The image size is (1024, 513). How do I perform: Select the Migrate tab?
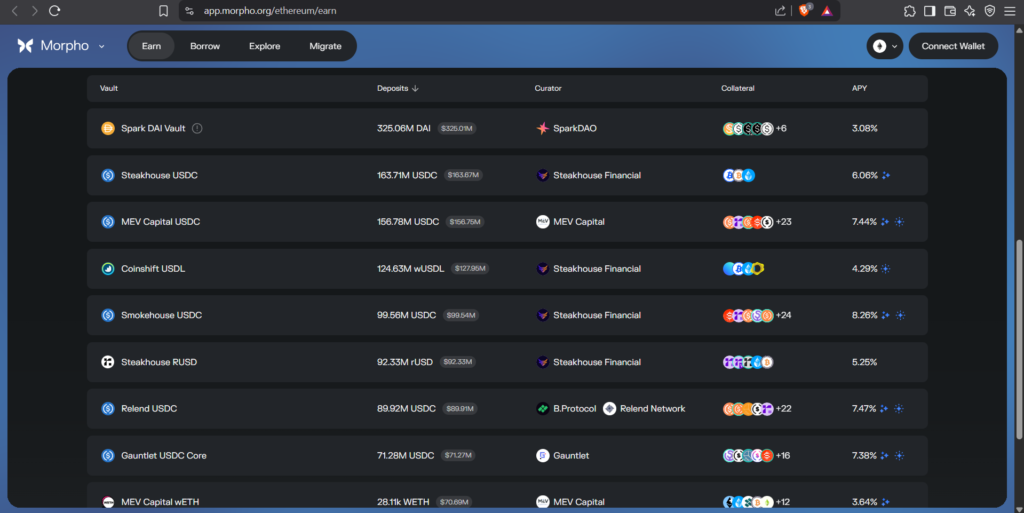pyautogui.click(x=325, y=46)
